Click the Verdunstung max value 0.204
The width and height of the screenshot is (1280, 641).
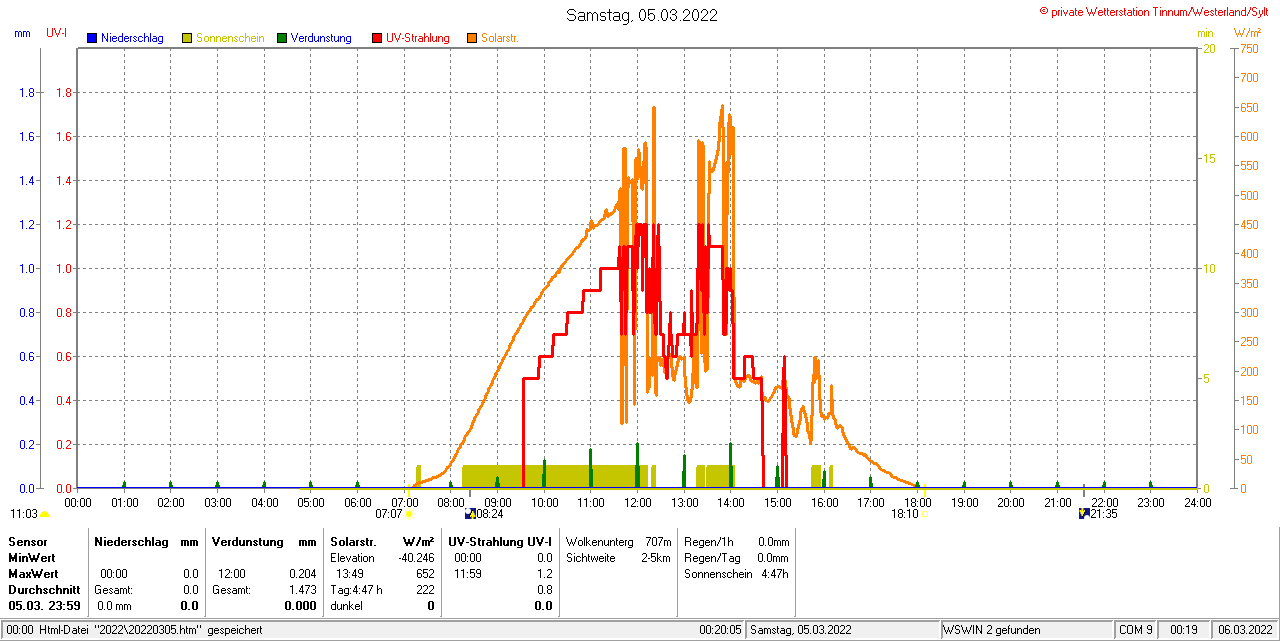click(303, 574)
